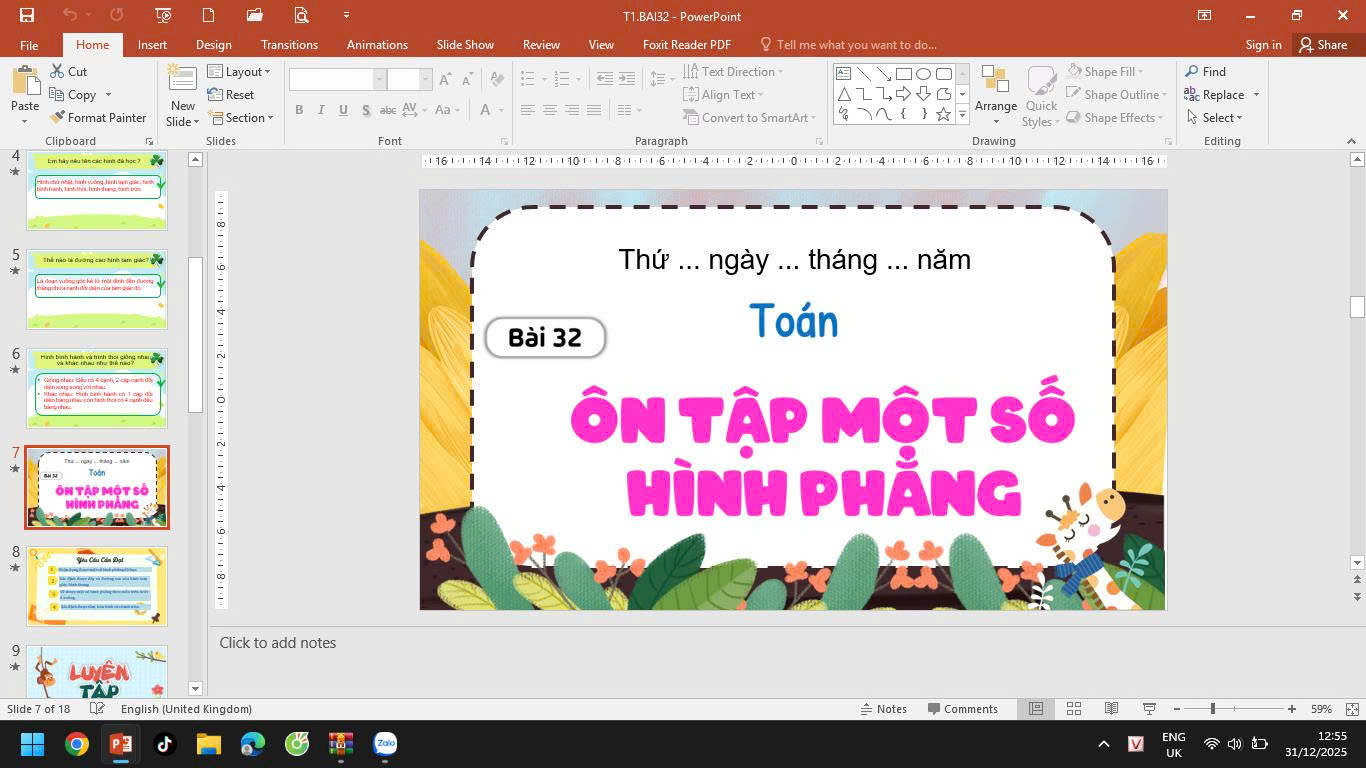Click the Format Painter tool

97,118
